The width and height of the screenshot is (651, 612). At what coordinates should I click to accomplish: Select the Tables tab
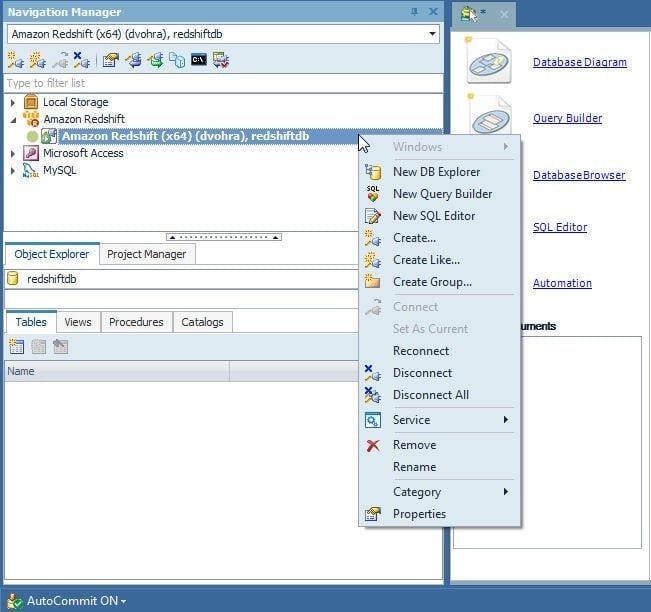[x=31, y=322]
